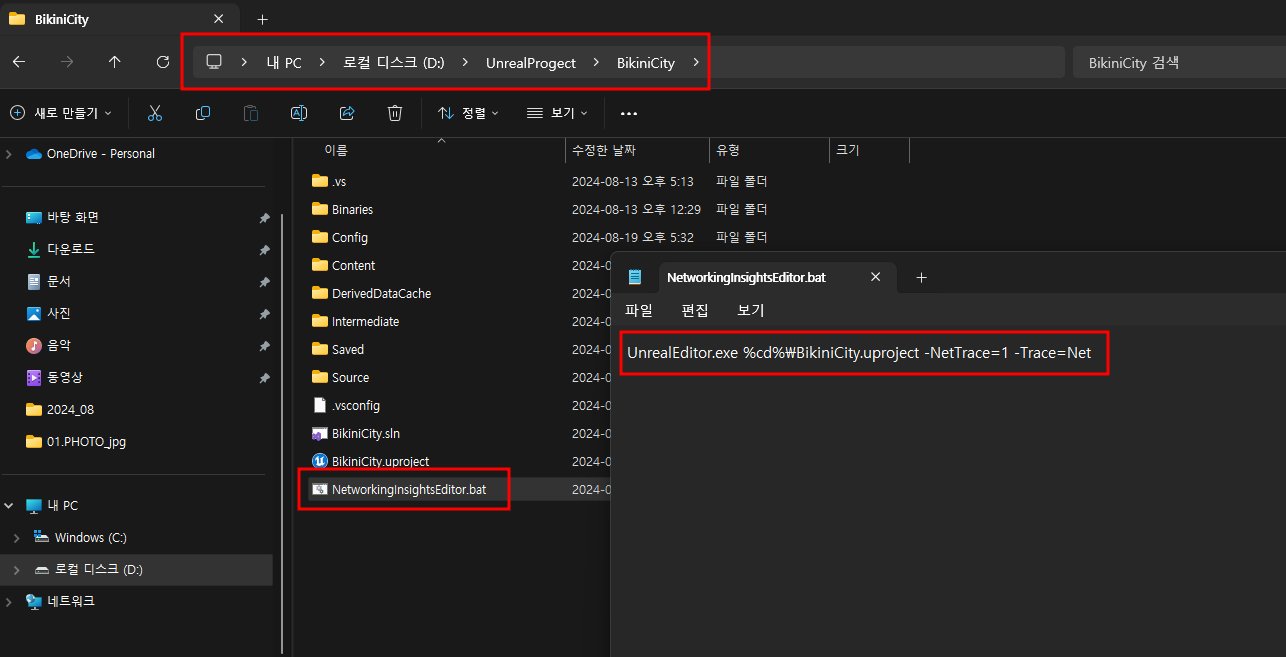The height and width of the screenshot is (657, 1286).
Task: Select the Saved folder
Action: point(348,349)
